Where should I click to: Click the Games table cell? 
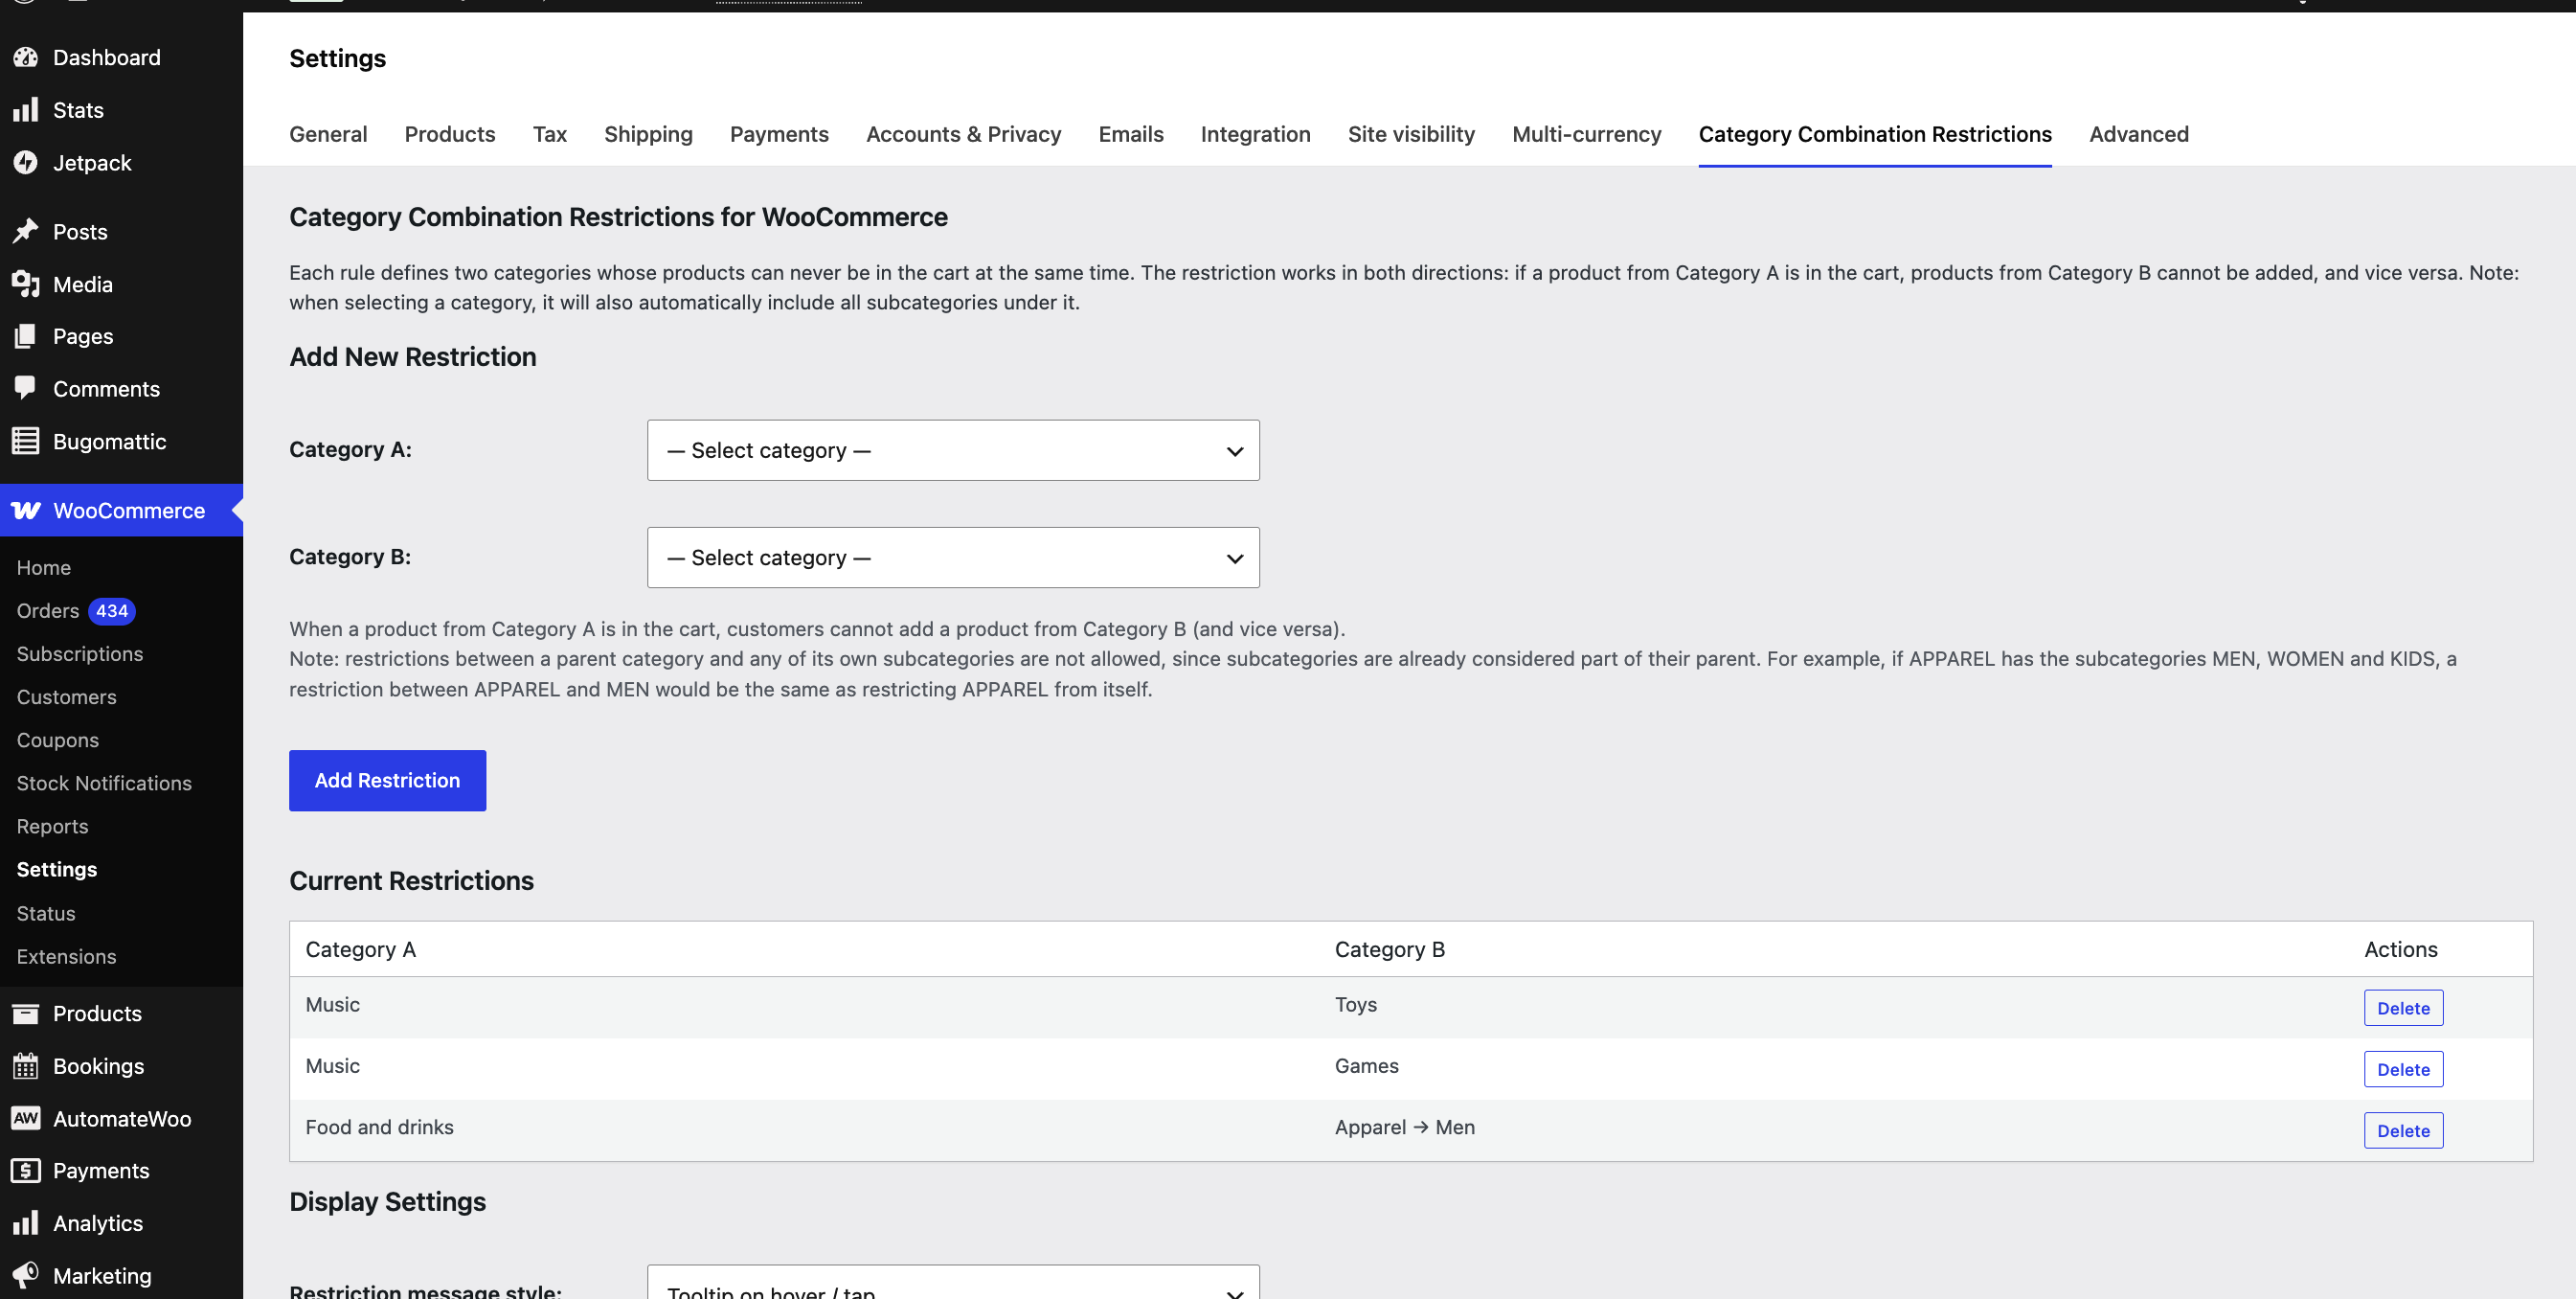pos(1367,1066)
